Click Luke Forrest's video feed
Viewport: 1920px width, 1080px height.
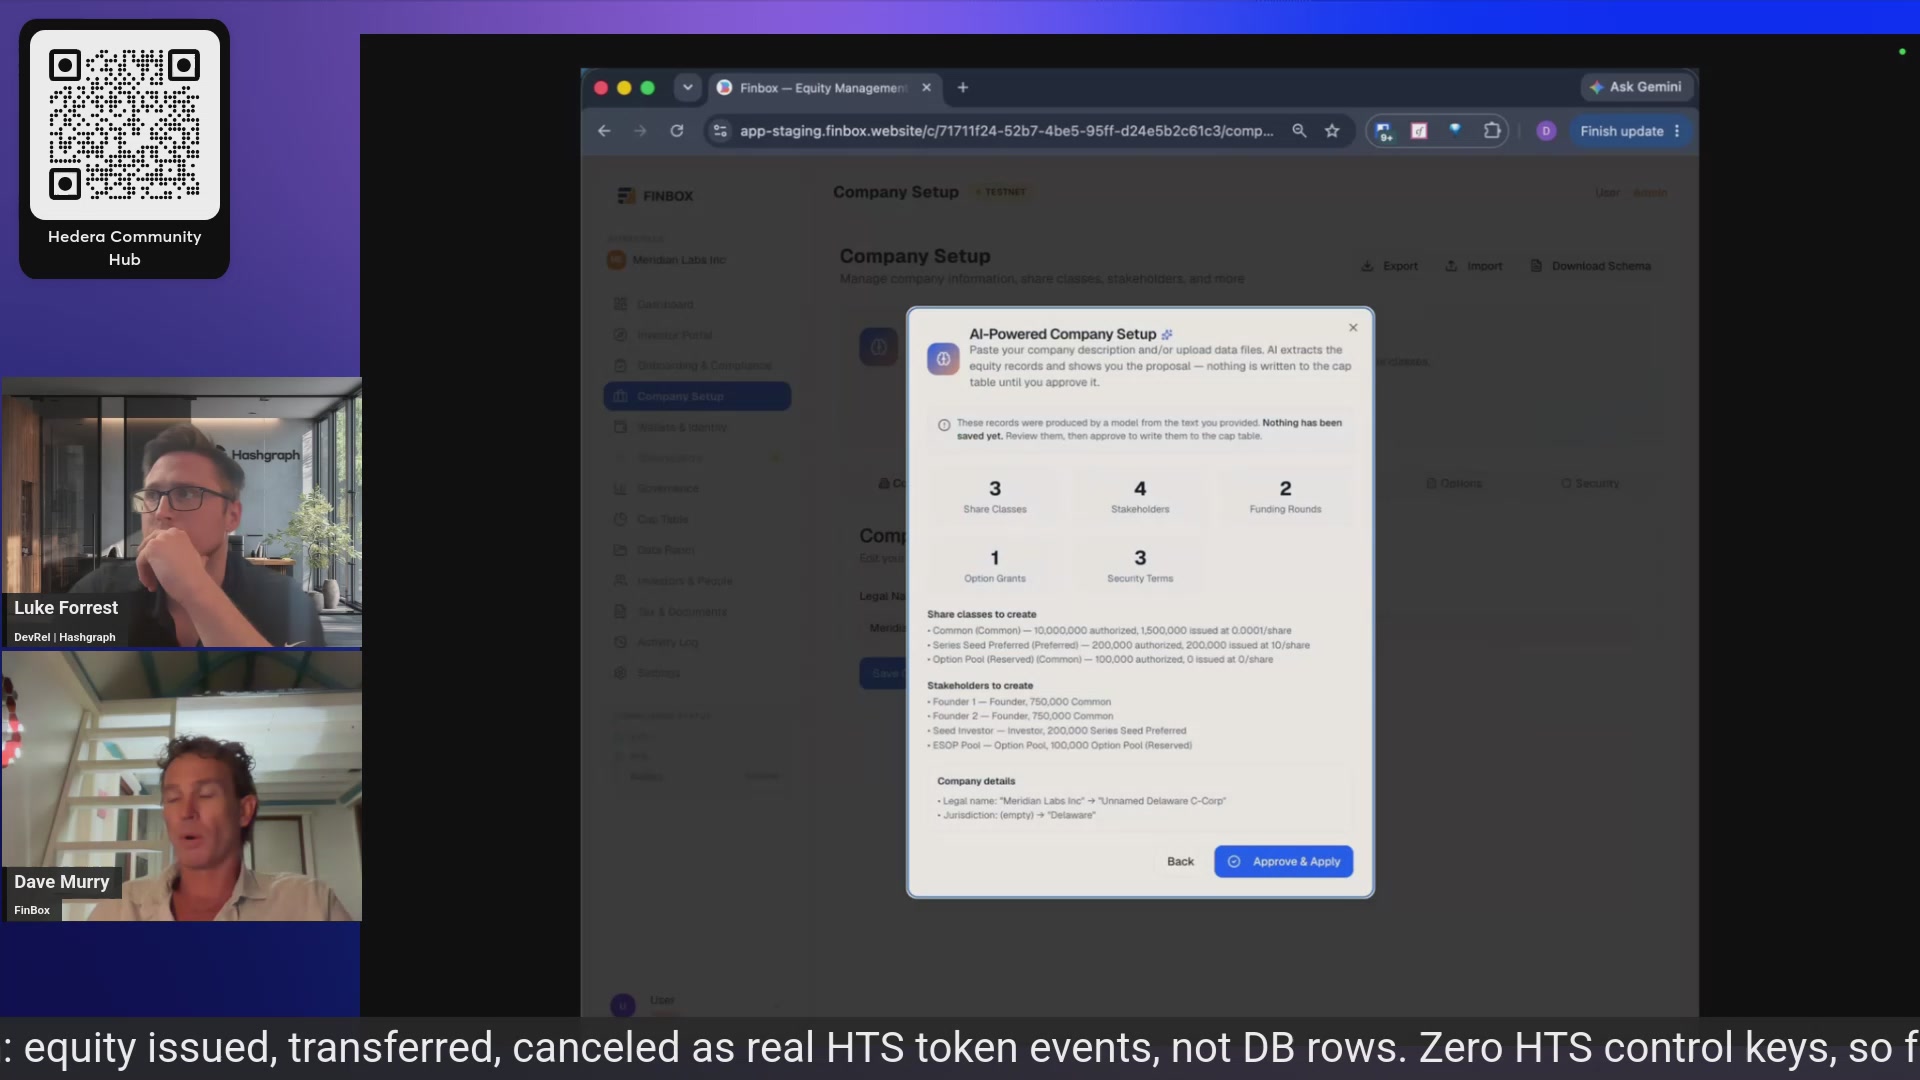click(182, 512)
